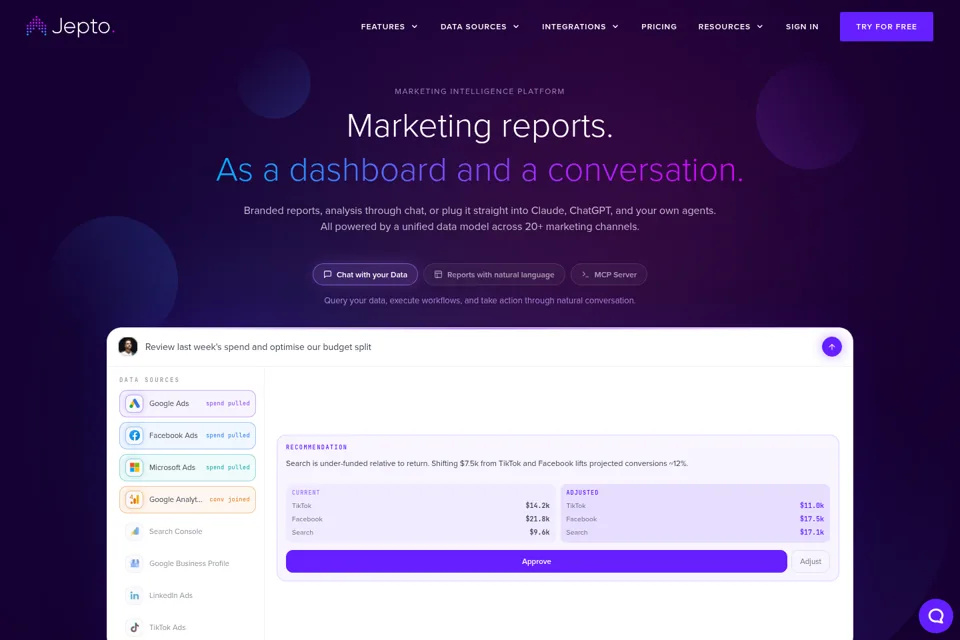The image size is (960, 640).
Task: Expand the Integrations dropdown chevron
Action: [x=615, y=27]
